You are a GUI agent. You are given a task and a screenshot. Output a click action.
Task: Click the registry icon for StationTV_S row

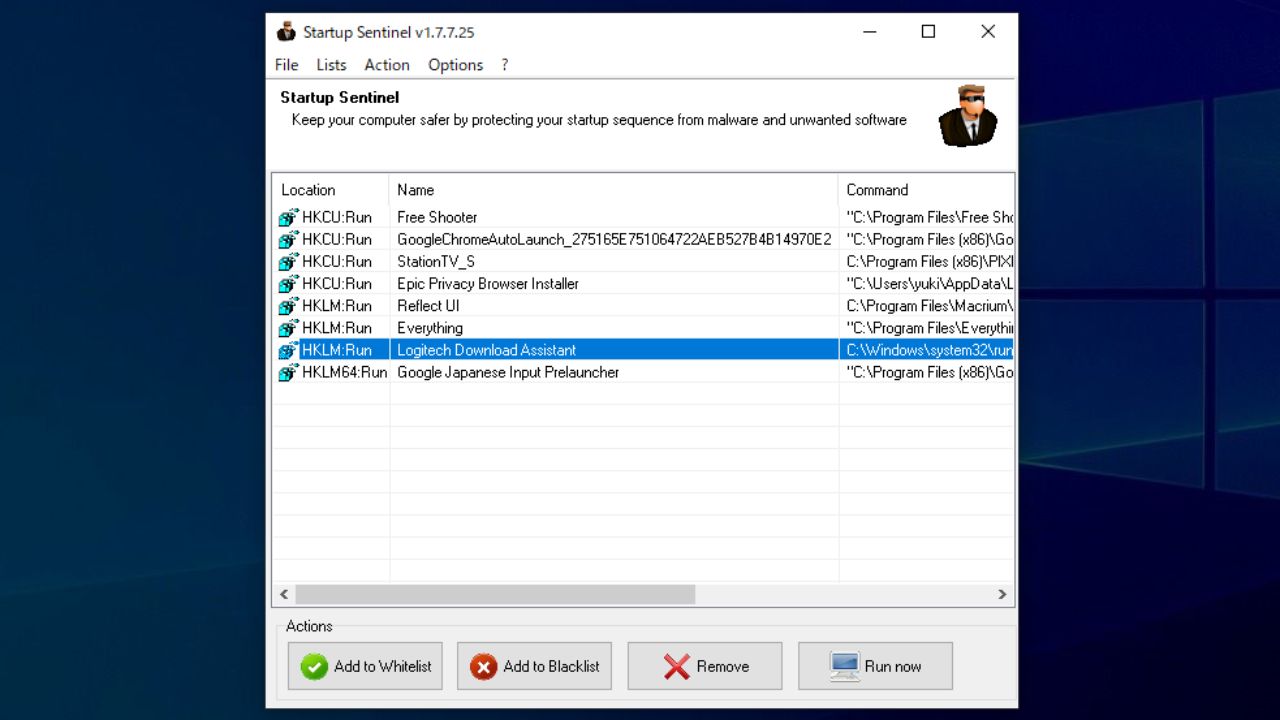288,261
